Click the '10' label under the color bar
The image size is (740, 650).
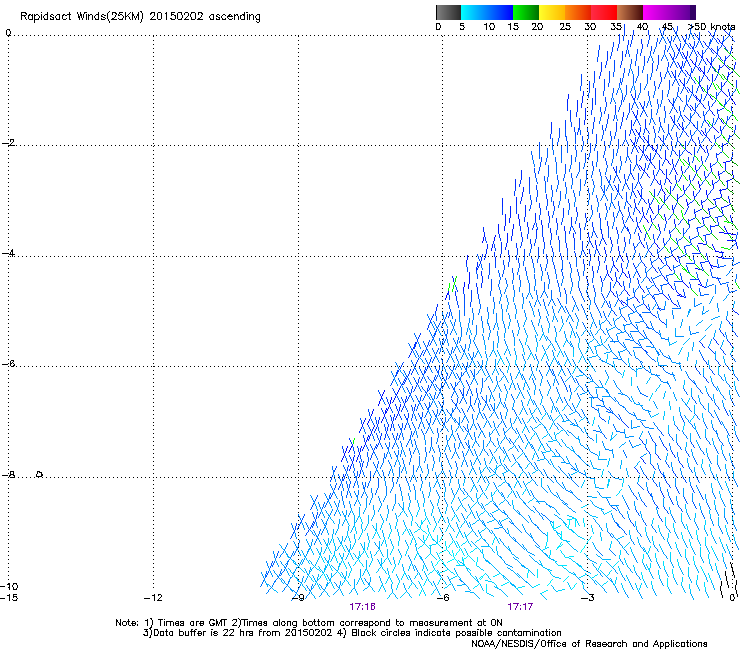point(489,27)
